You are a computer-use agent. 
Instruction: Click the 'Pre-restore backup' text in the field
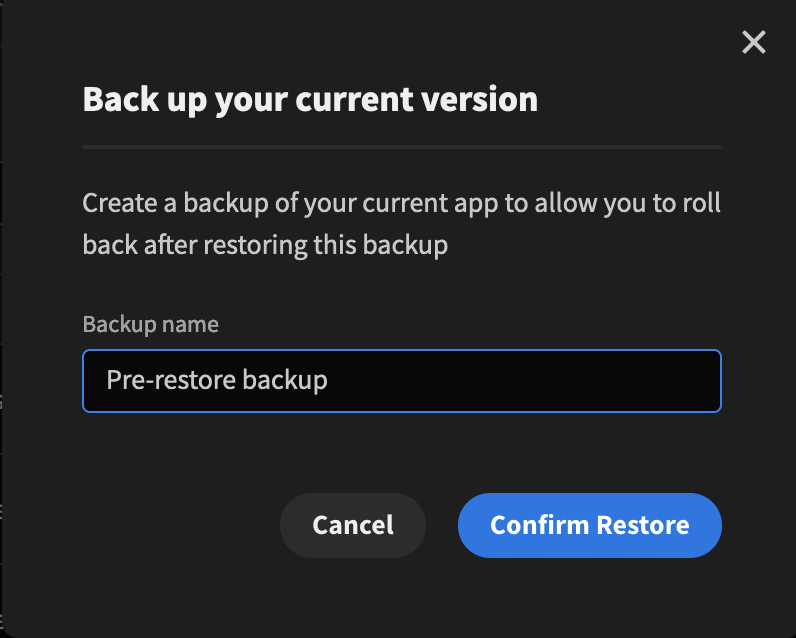point(217,380)
